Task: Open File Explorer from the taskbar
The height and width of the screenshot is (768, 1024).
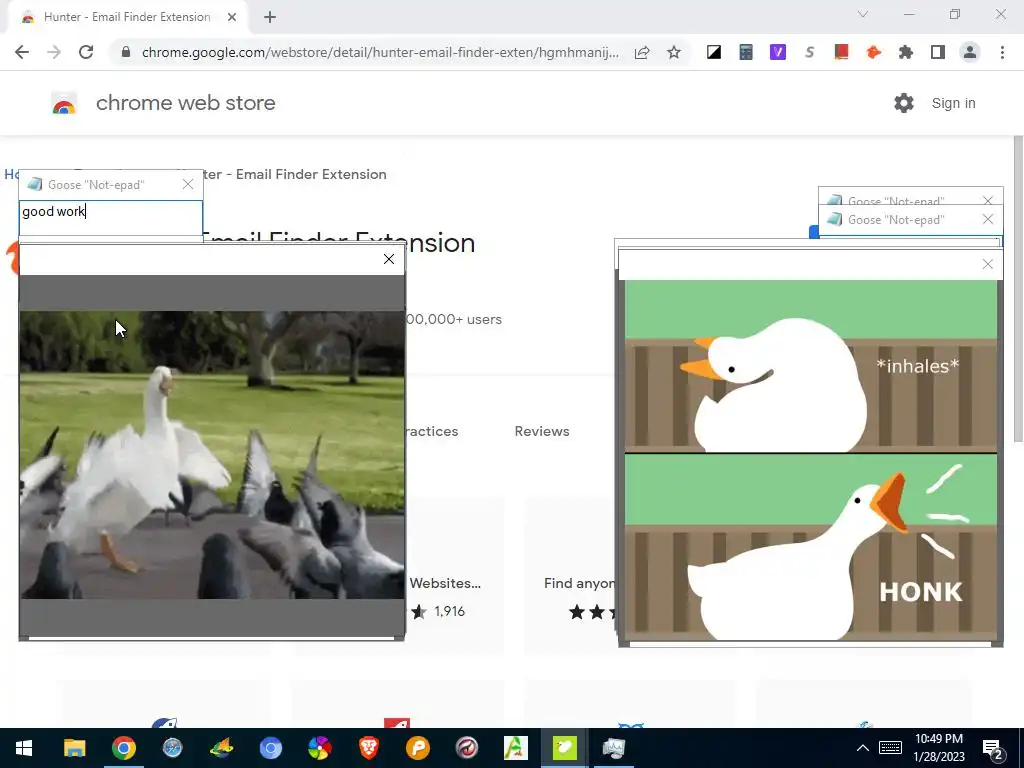Action: 74,748
